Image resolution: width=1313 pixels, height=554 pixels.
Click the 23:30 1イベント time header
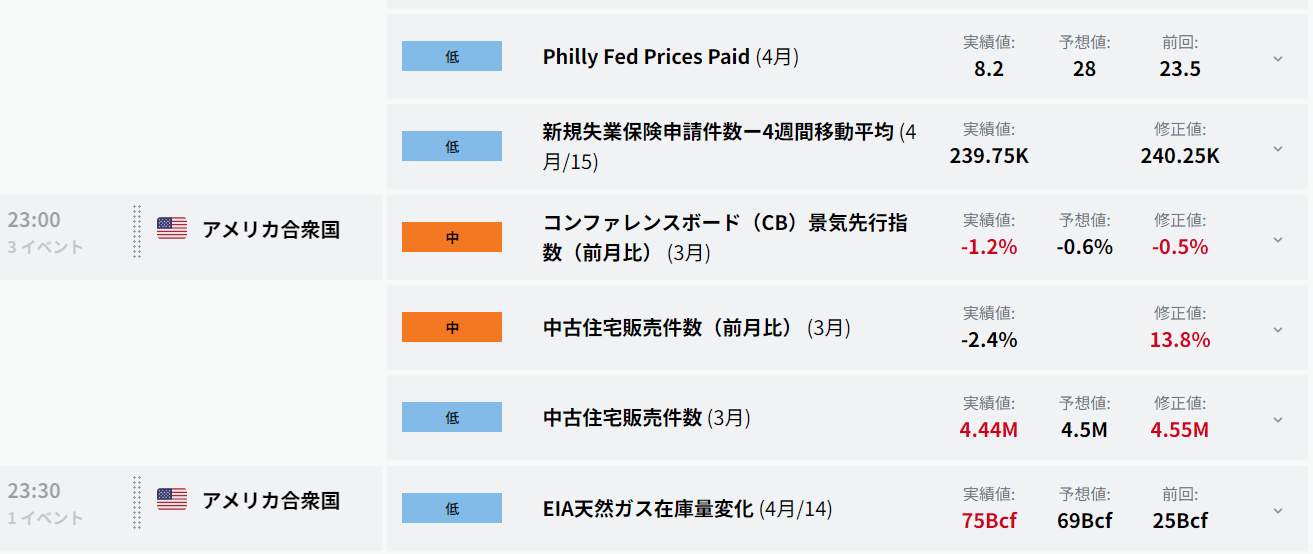[46, 503]
